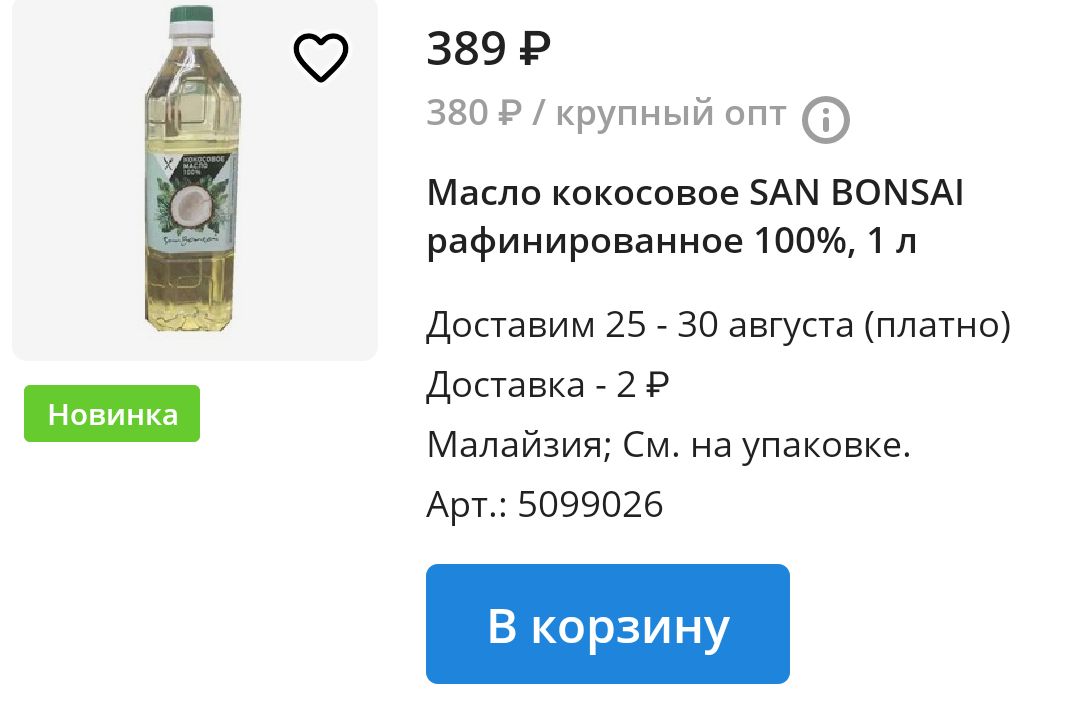
Task: Select the article number 5099026
Action: pyautogui.click(x=590, y=504)
